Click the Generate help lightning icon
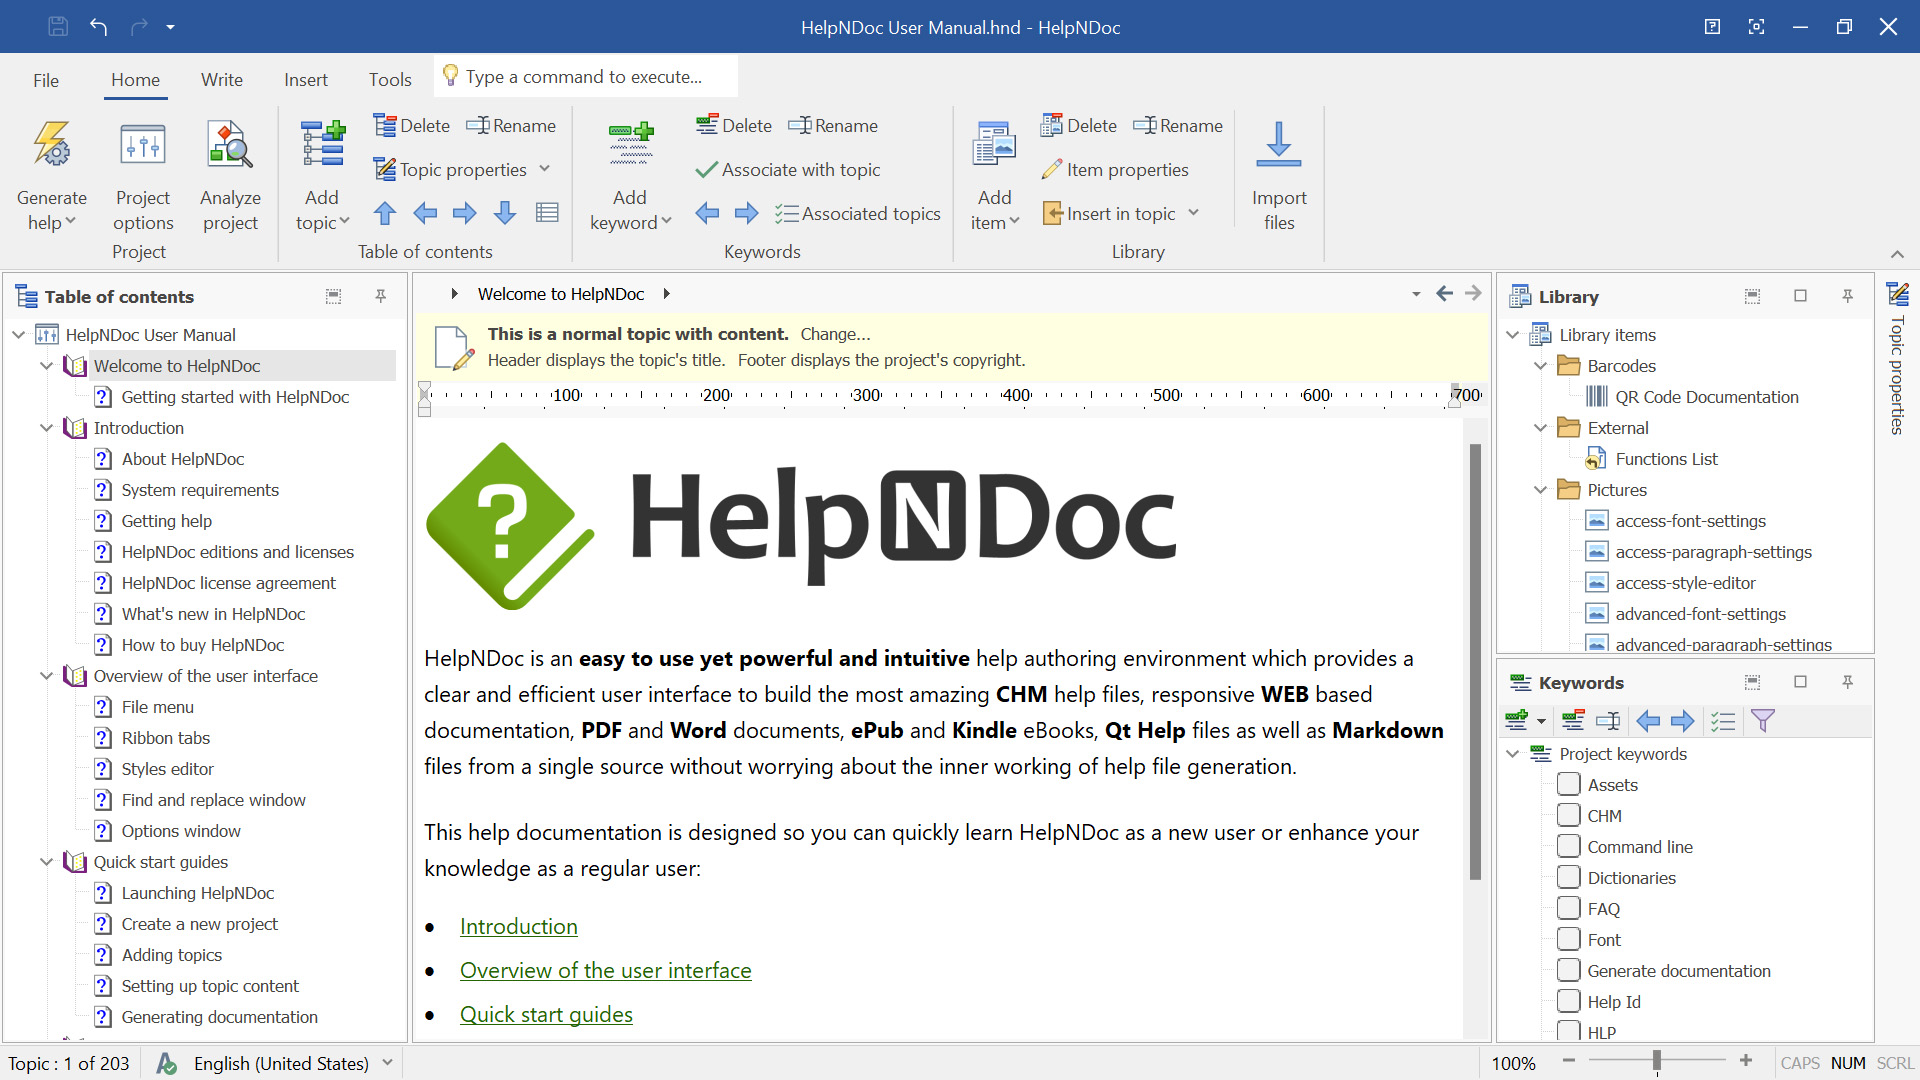 point(52,145)
